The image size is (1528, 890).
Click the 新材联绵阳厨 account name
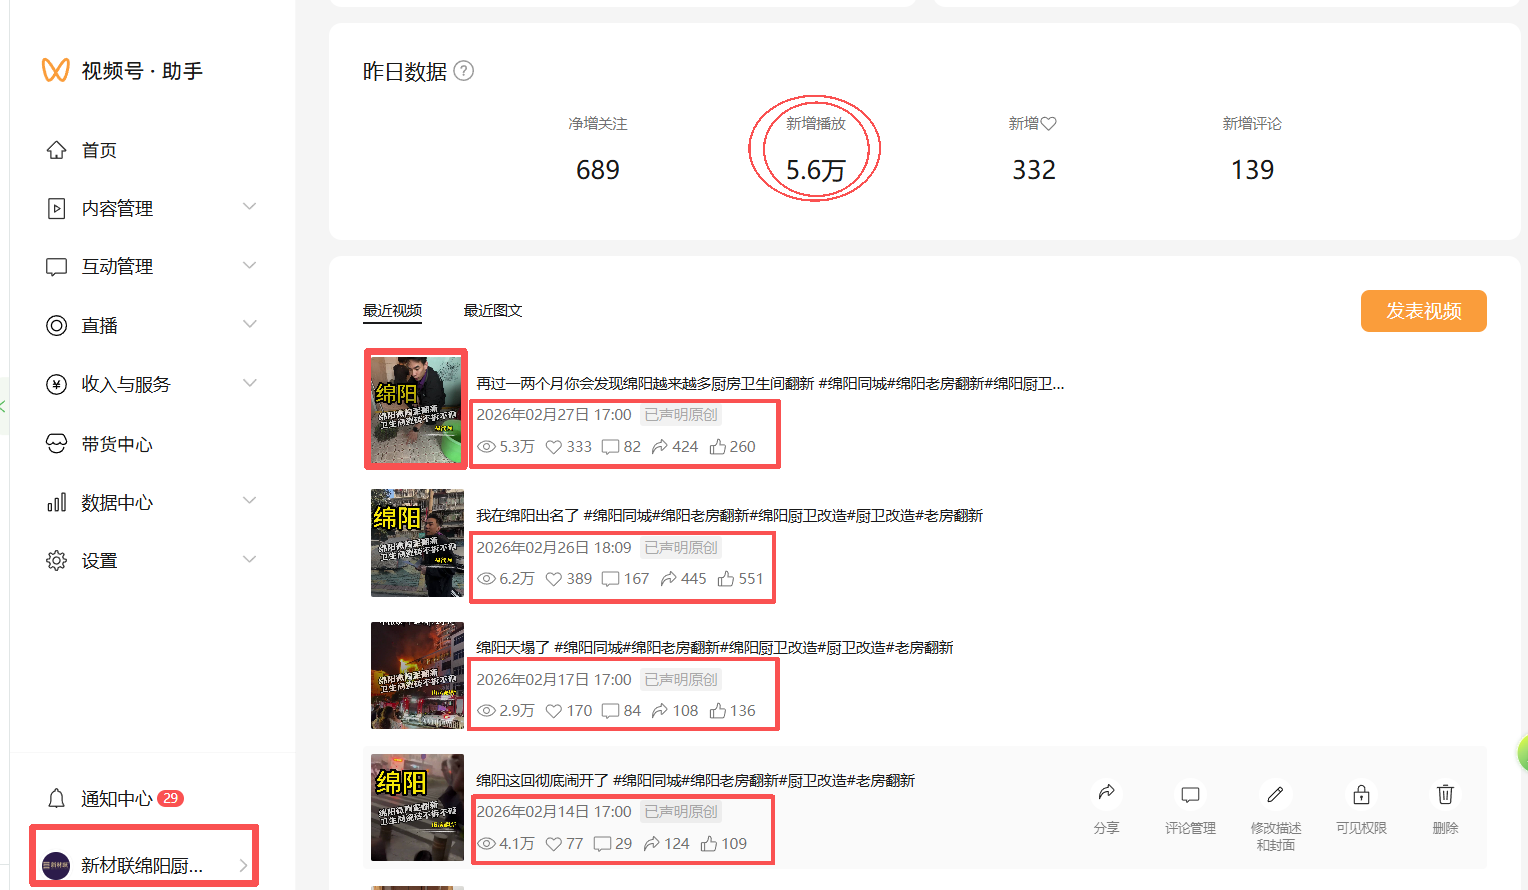click(142, 866)
